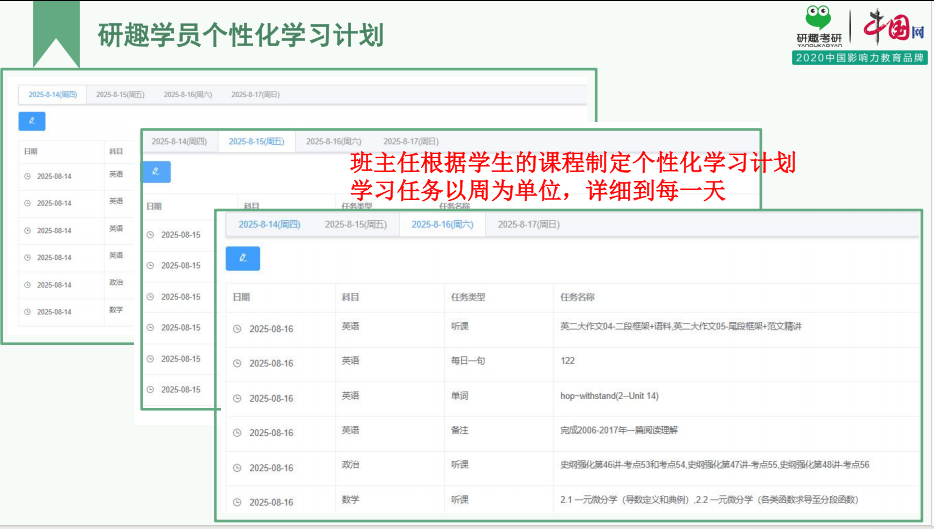
Task: Click the 科目 column header in the back window
Action: coord(116,152)
